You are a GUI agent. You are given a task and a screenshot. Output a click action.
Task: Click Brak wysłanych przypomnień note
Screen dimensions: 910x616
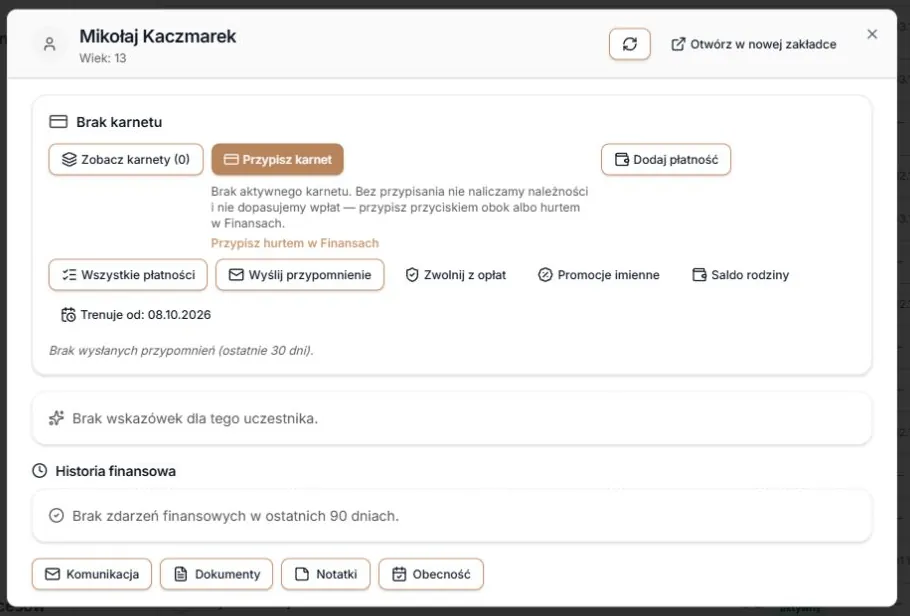(181, 351)
